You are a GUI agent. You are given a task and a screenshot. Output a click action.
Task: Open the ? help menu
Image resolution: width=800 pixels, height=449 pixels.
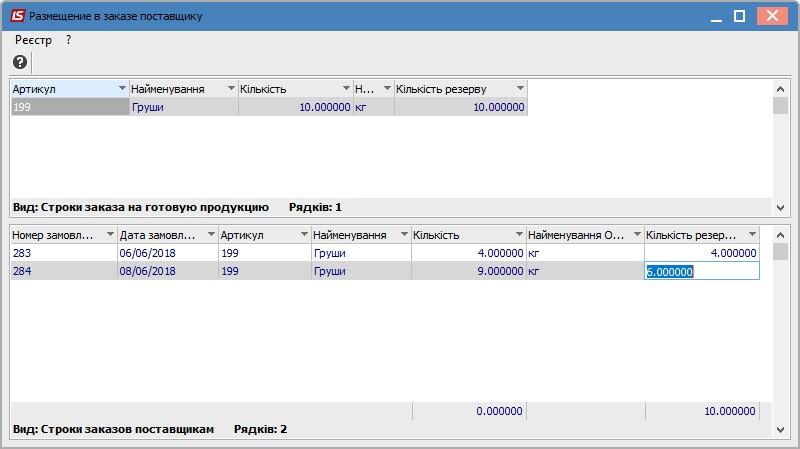click(x=68, y=40)
